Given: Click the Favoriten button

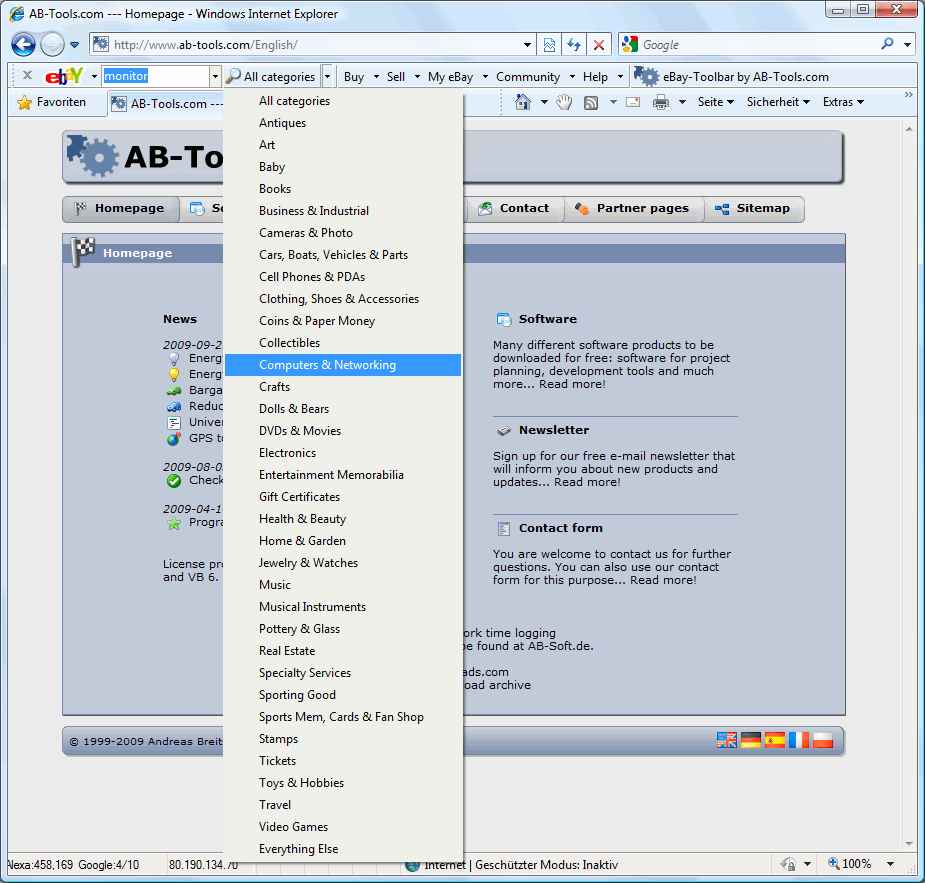Looking at the screenshot, I should coord(52,102).
